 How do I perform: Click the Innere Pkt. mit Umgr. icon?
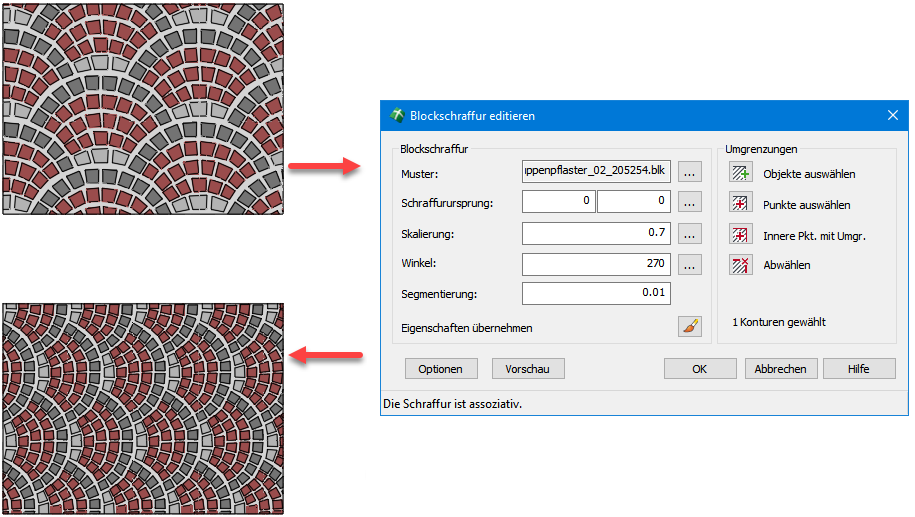tap(740, 235)
